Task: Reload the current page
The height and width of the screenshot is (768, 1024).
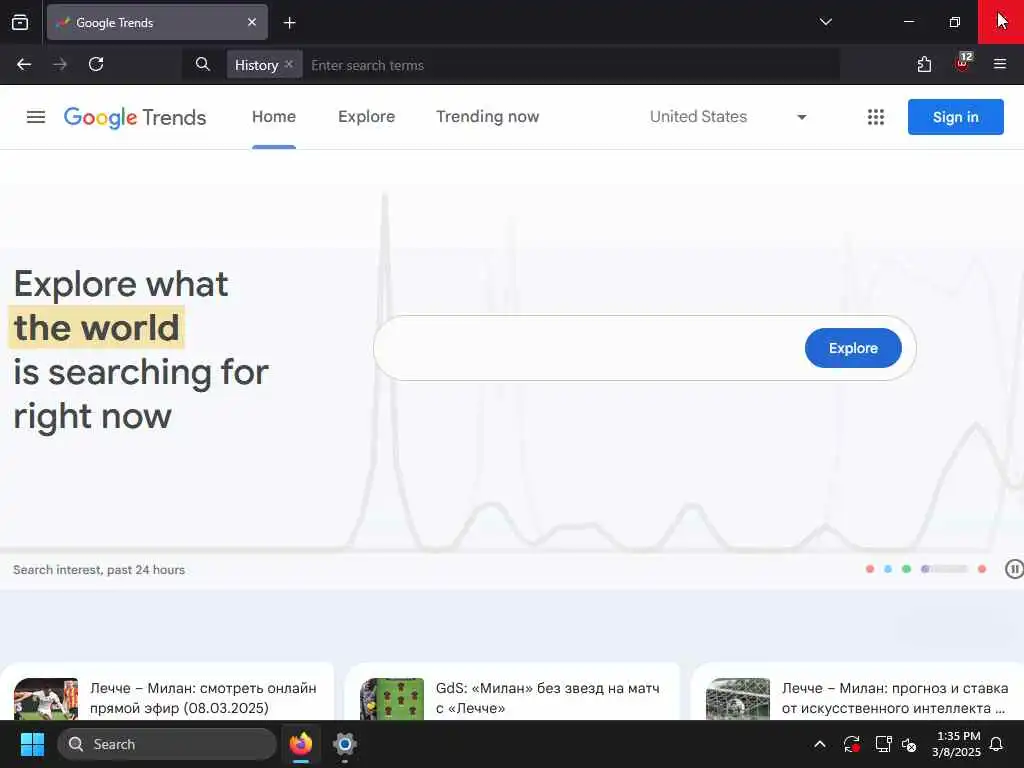Action: [x=96, y=64]
